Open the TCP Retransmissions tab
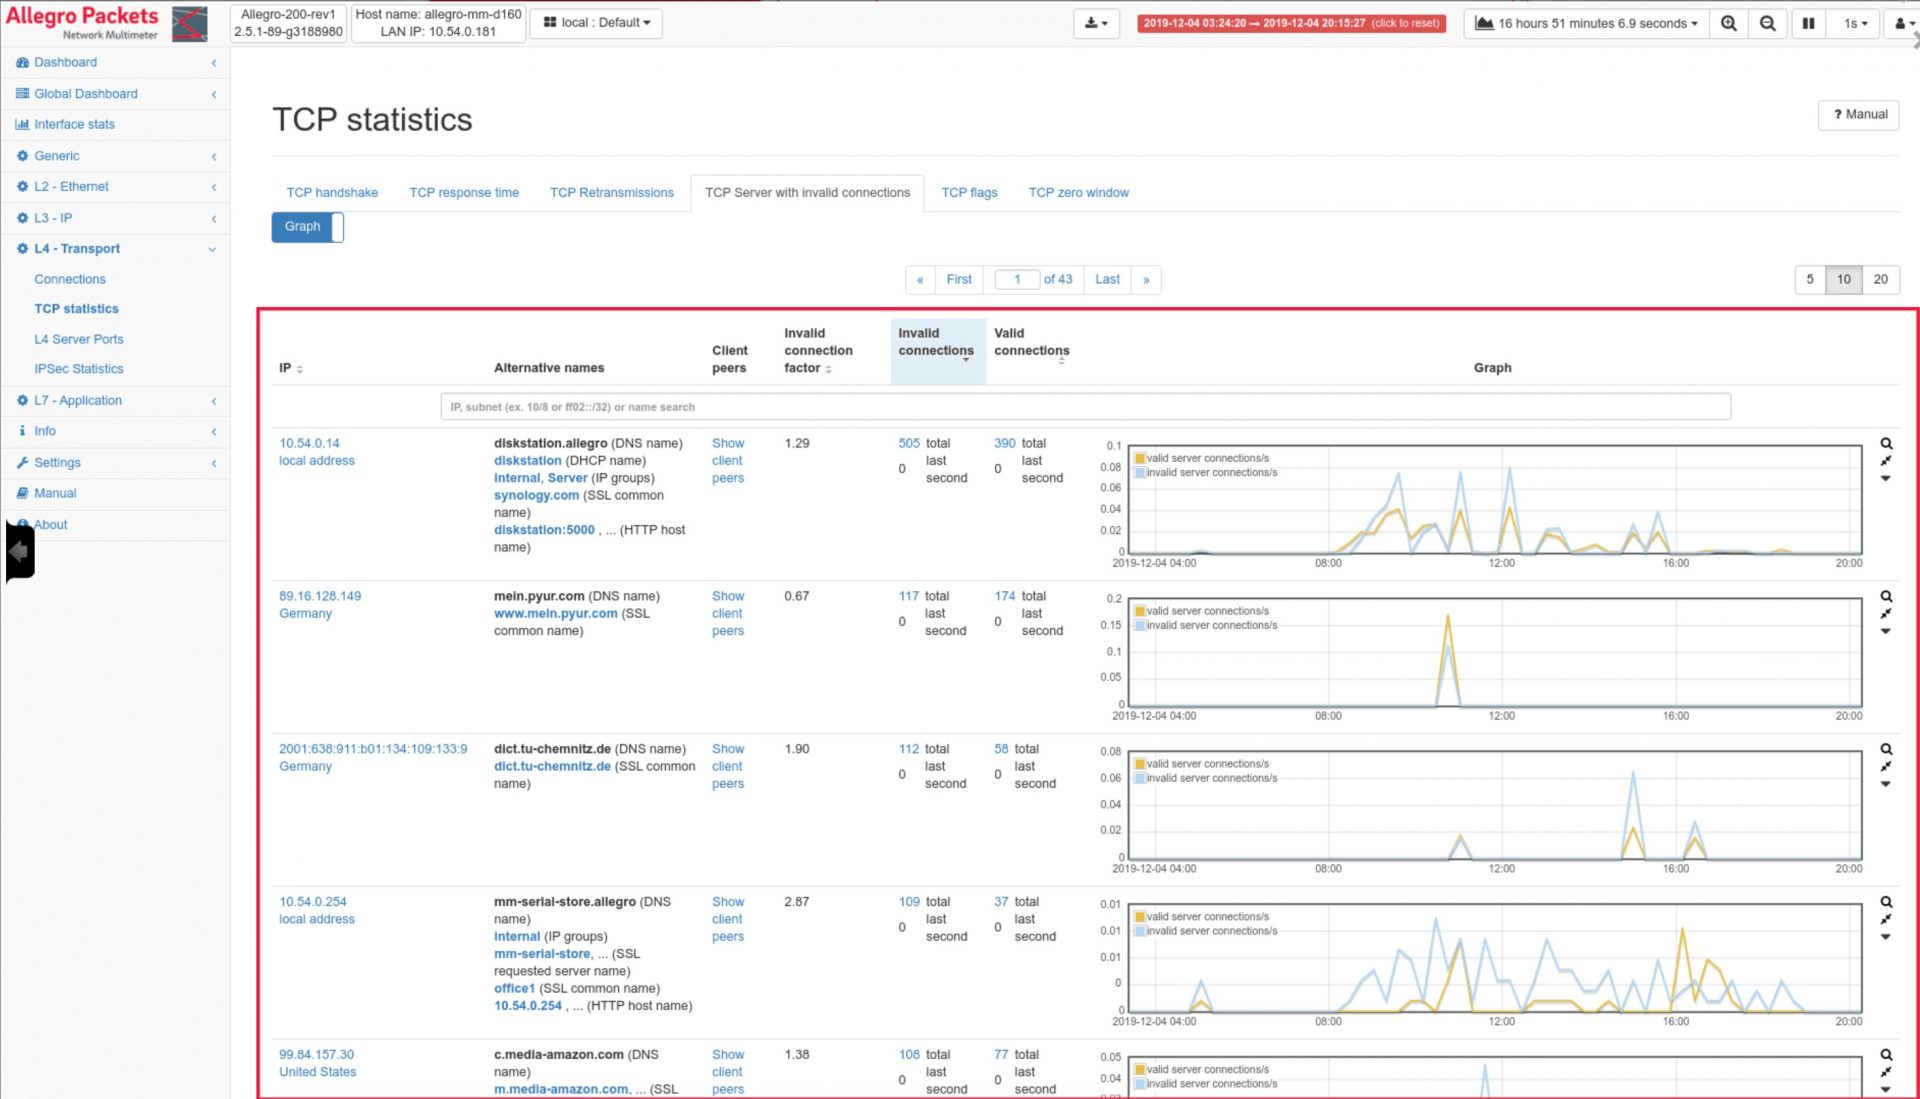The image size is (1920, 1099). (611, 192)
